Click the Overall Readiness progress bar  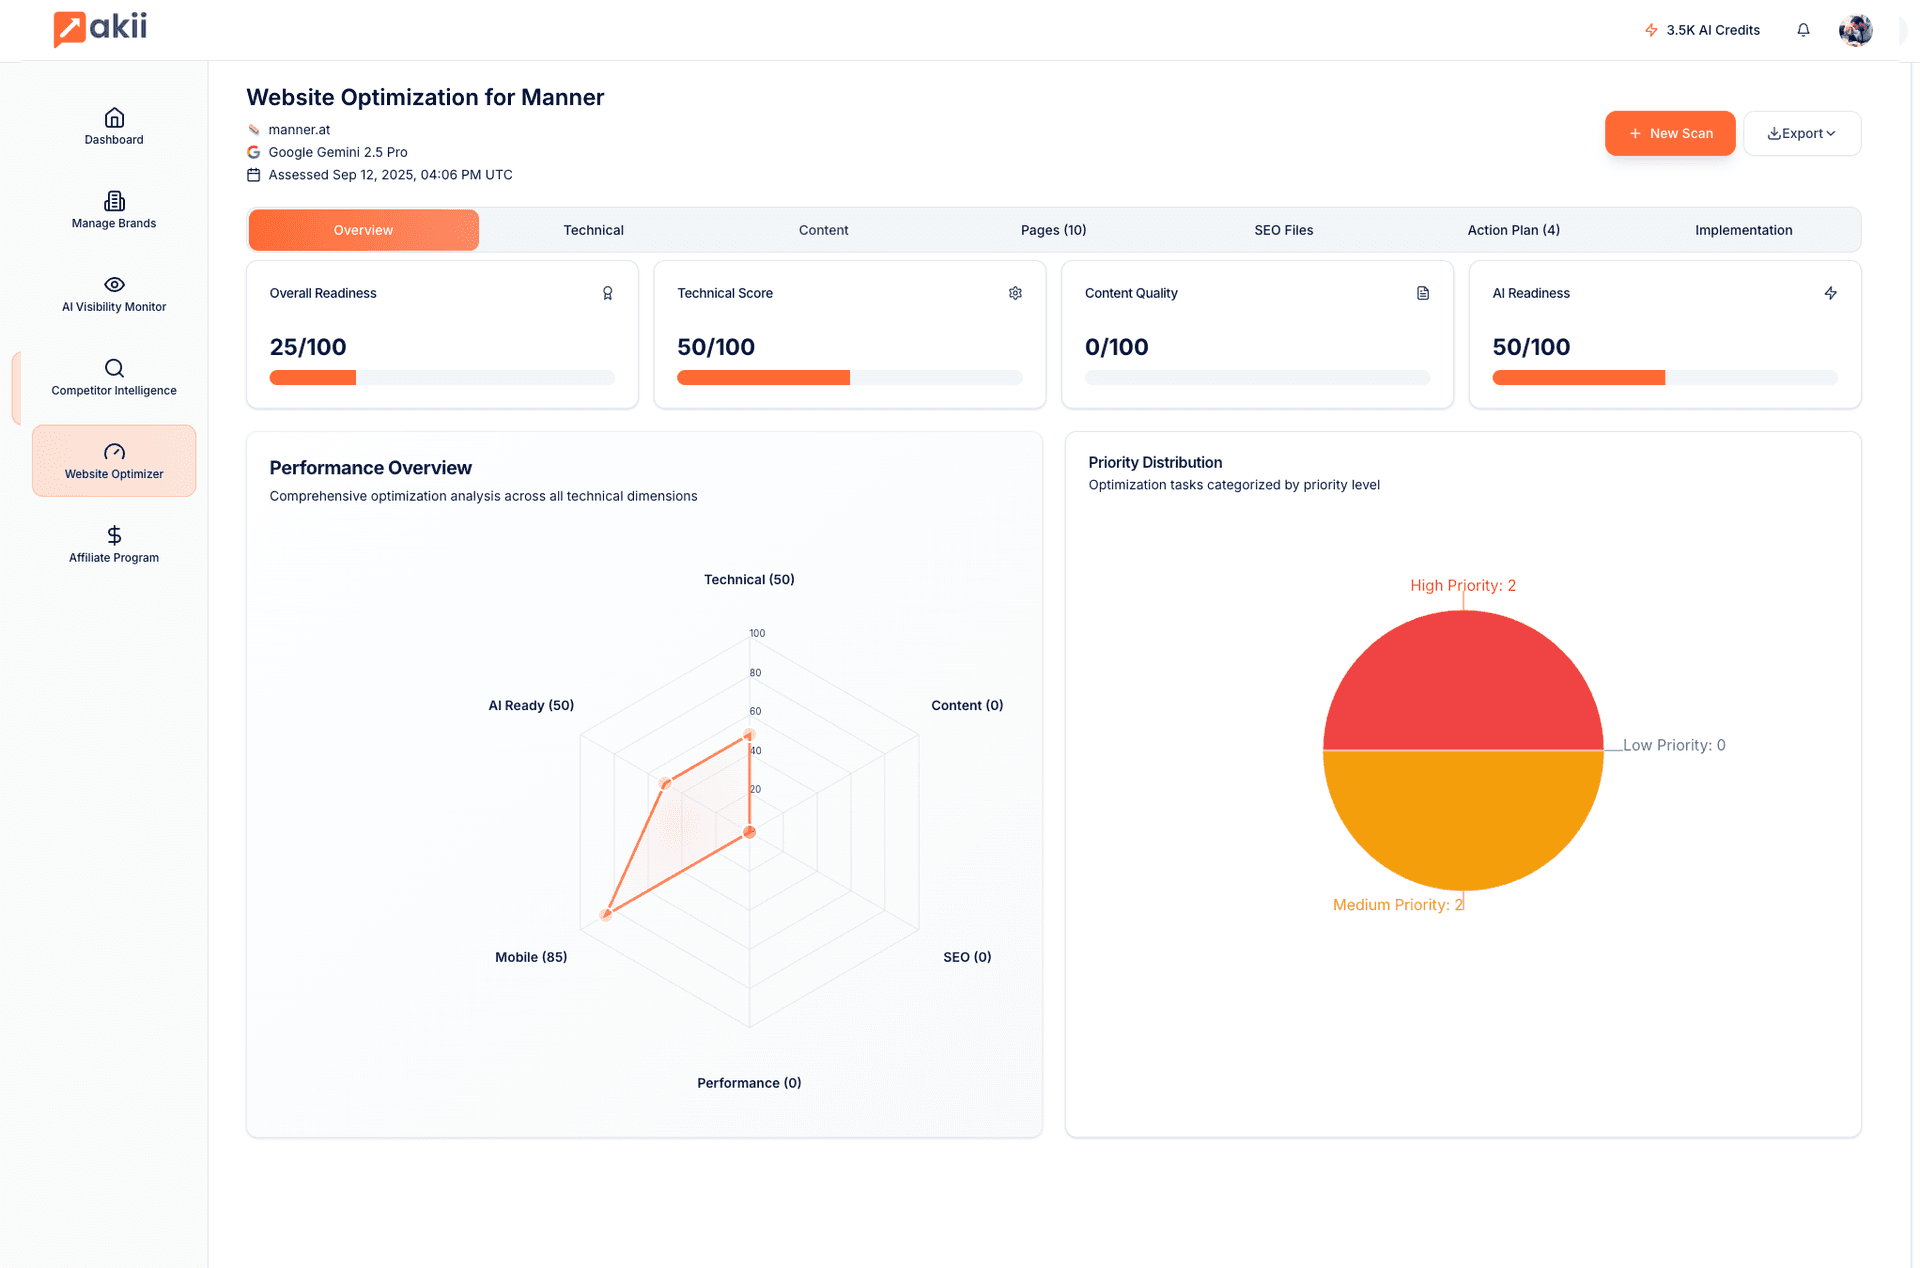[x=441, y=378]
